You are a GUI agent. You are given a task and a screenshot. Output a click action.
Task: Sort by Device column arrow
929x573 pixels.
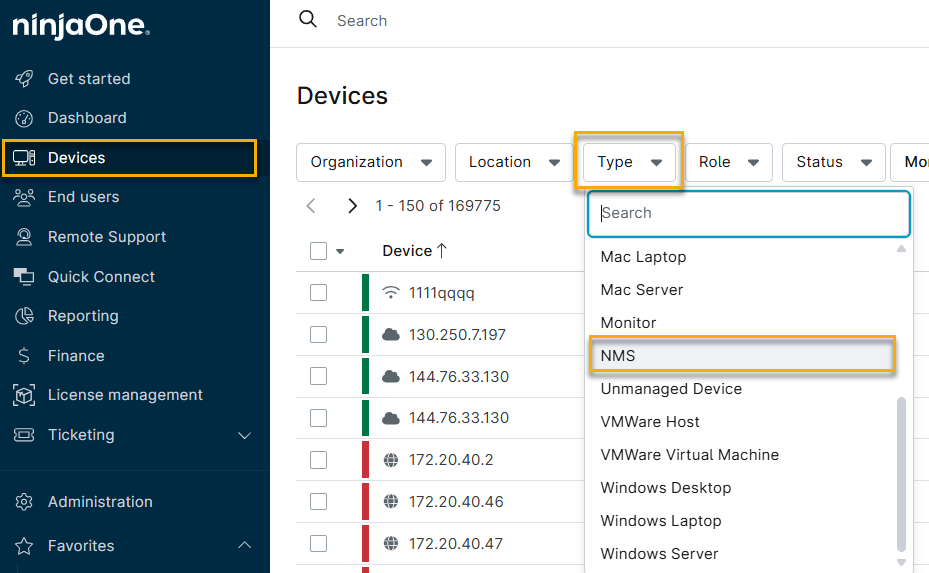441,251
